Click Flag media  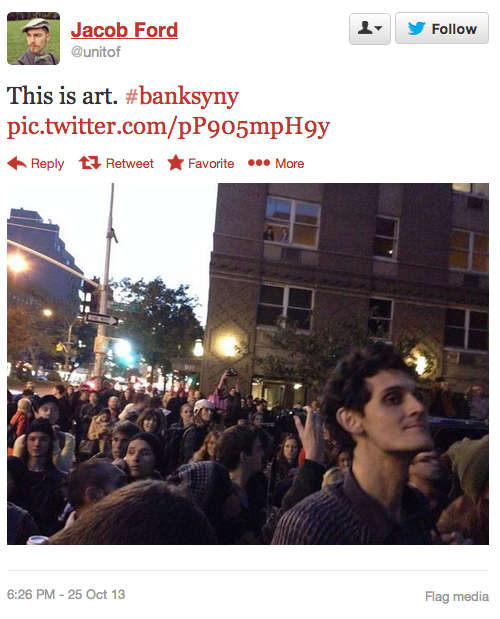click(457, 596)
